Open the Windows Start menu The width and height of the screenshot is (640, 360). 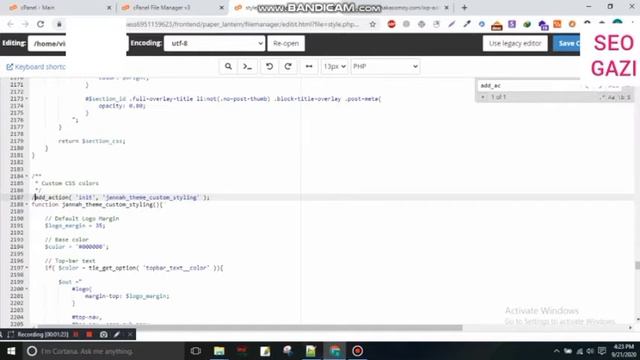coord(11,351)
